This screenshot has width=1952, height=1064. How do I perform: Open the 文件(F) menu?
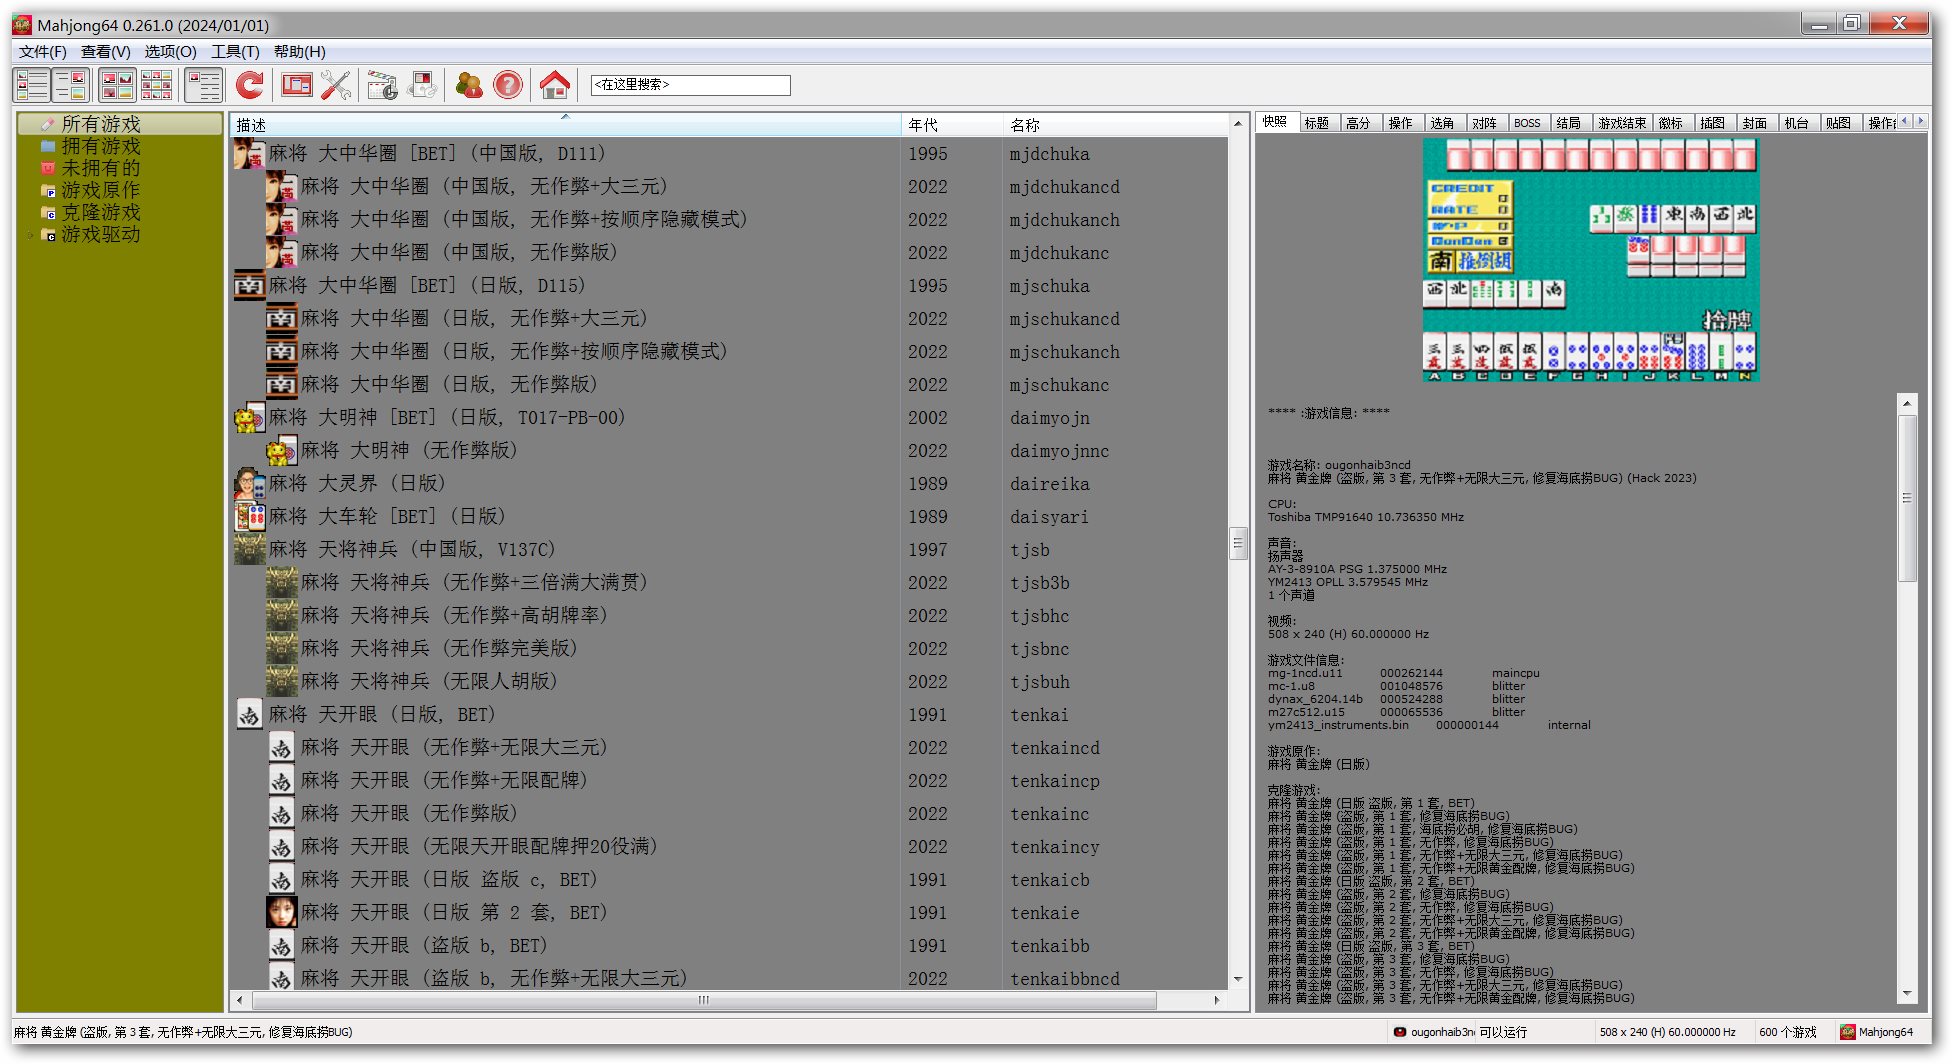42,51
